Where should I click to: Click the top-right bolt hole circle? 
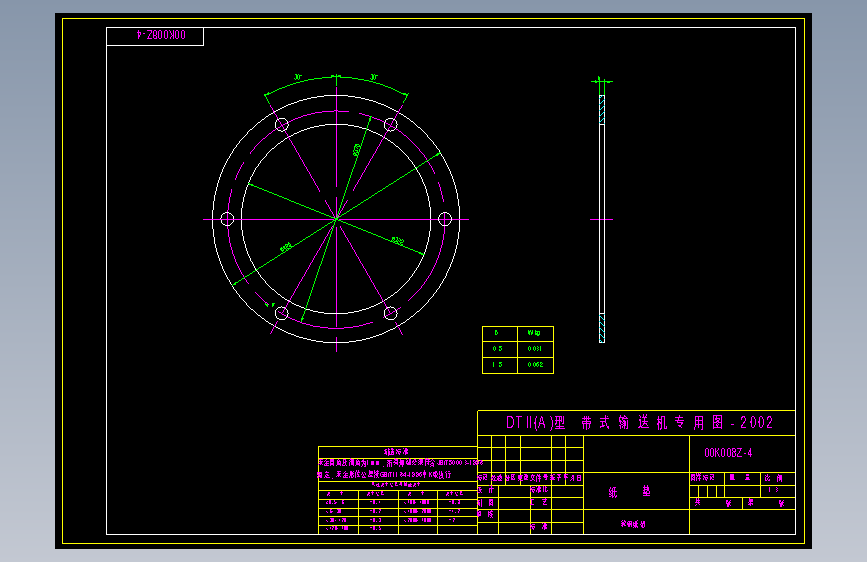tap(390, 124)
